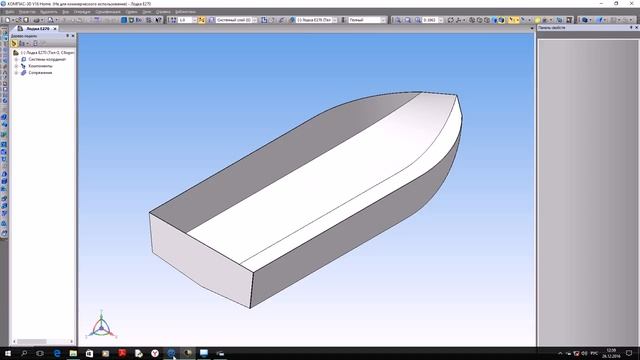This screenshot has width=640, height=360.
Task: Click the Orientation icon in the view toolbar
Action: pos(458,20)
